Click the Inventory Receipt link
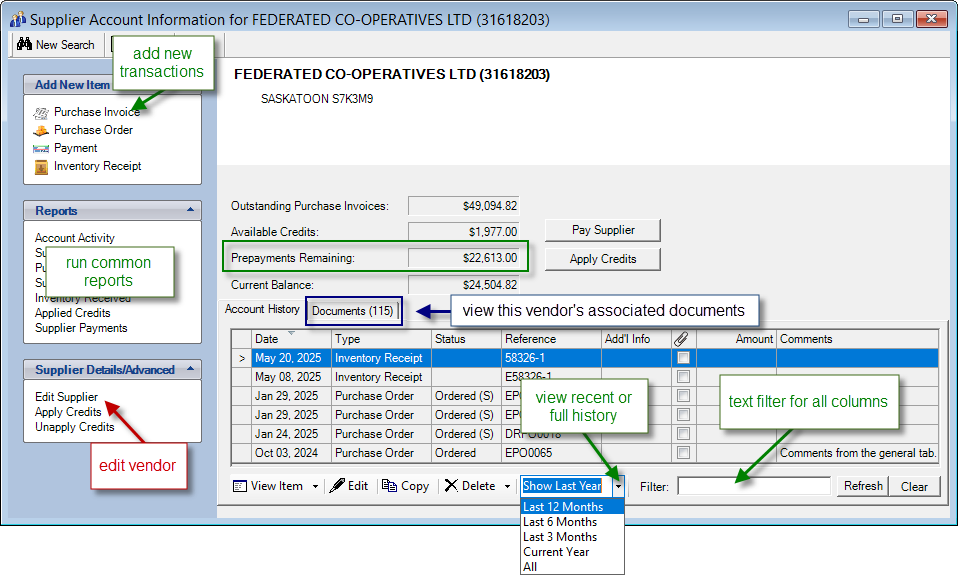958x575 pixels. click(97, 166)
